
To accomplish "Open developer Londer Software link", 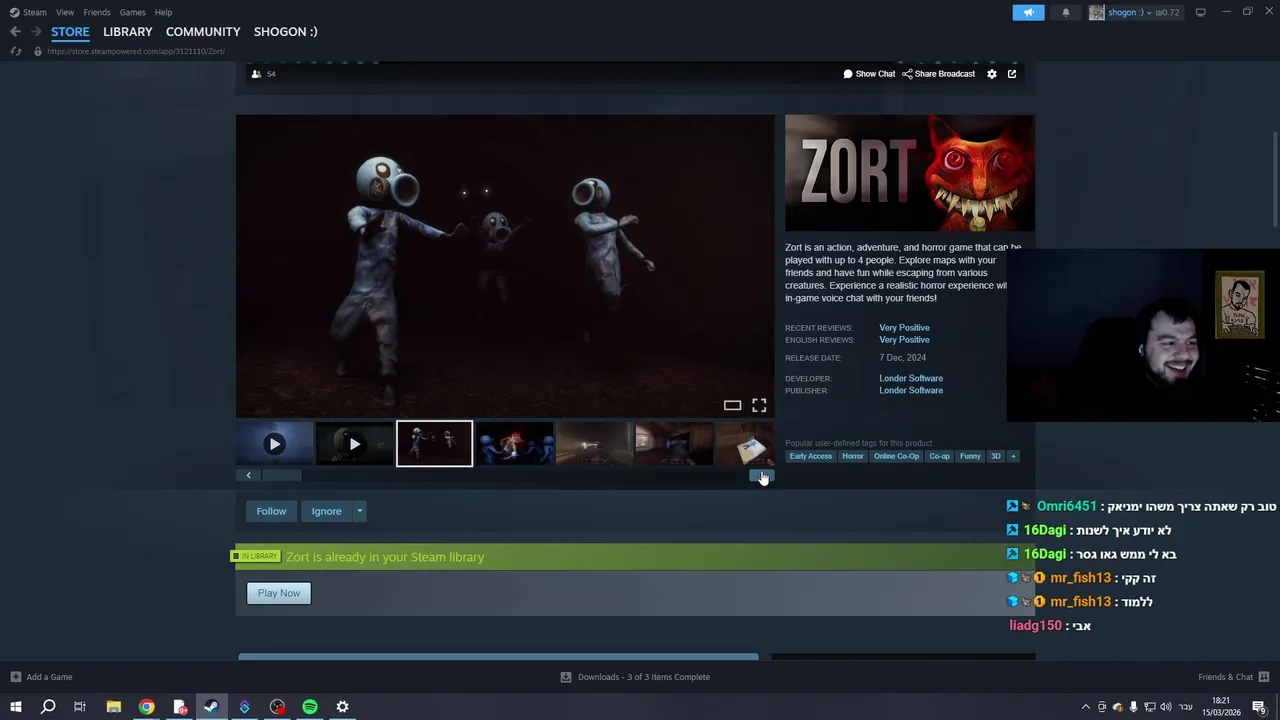I will coord(911,378).
